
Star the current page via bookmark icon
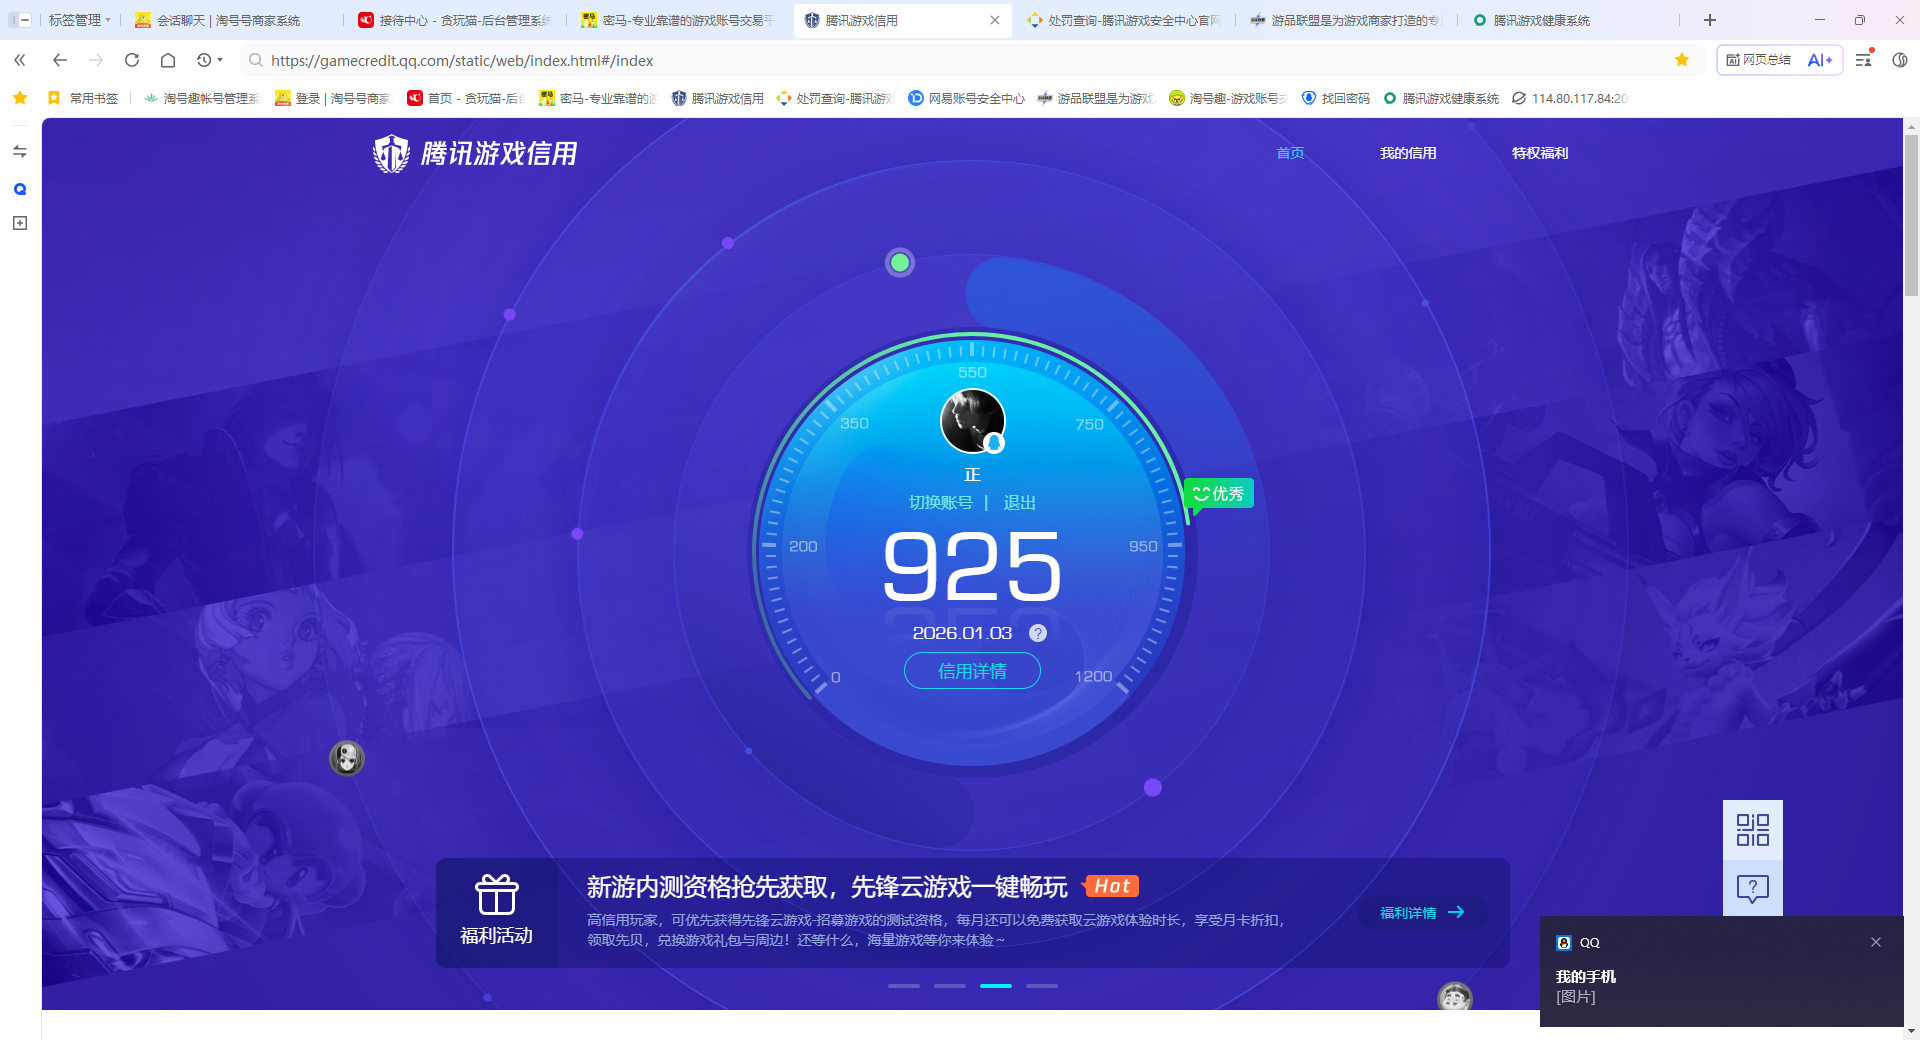click(x=1682, y=60)
